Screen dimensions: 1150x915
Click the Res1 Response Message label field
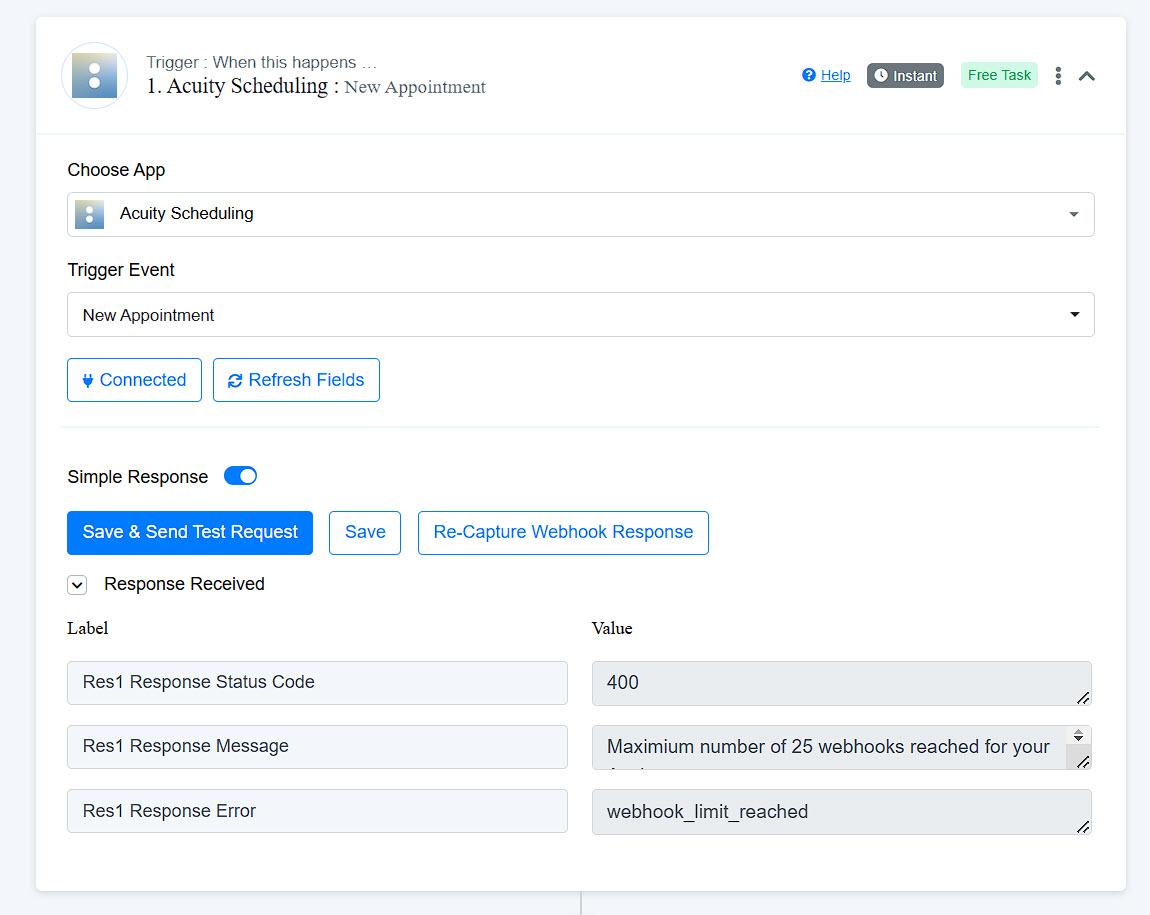[318, 746]
